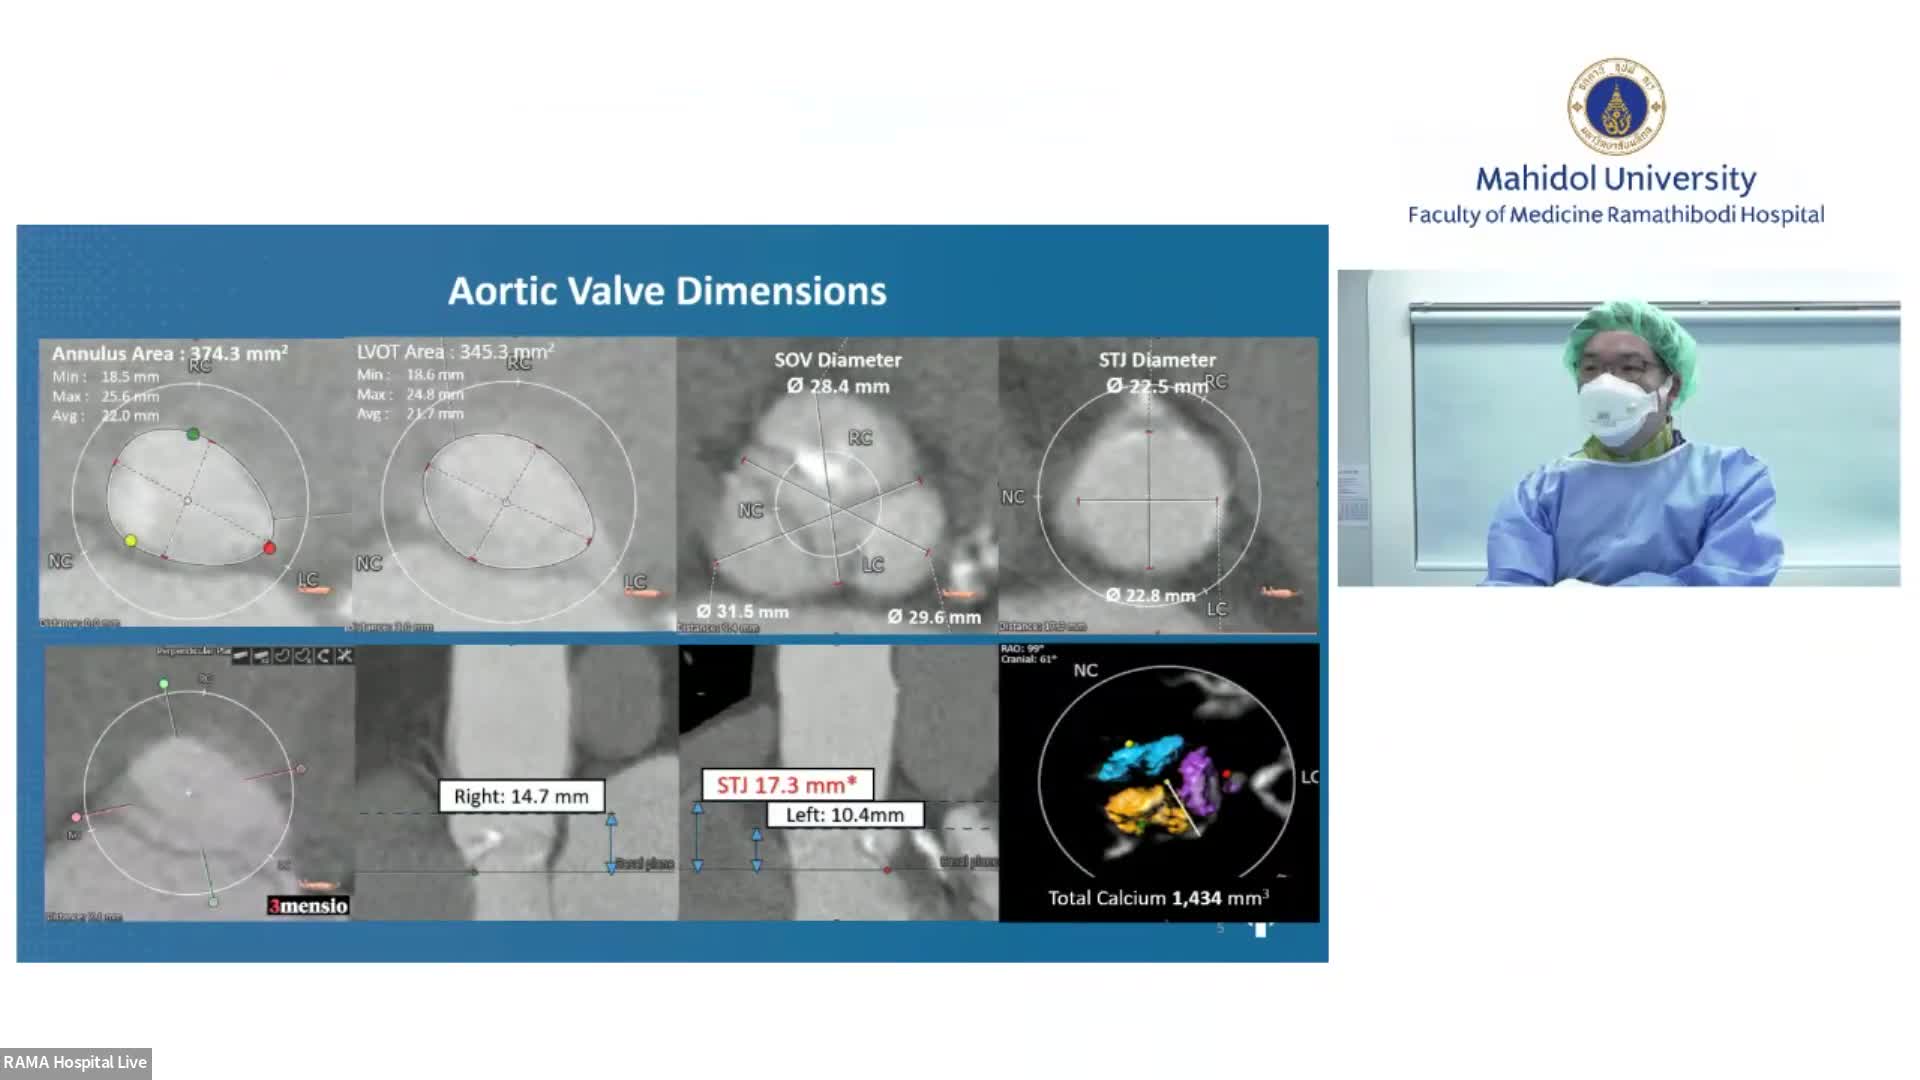Click the 3mensio logo on bottom-left image

[308, 906]
